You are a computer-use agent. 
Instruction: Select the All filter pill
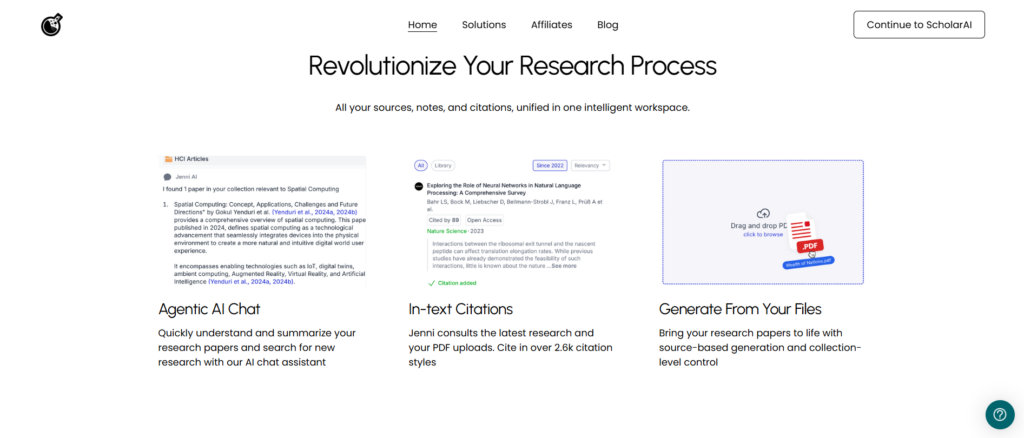pos(421,166)
